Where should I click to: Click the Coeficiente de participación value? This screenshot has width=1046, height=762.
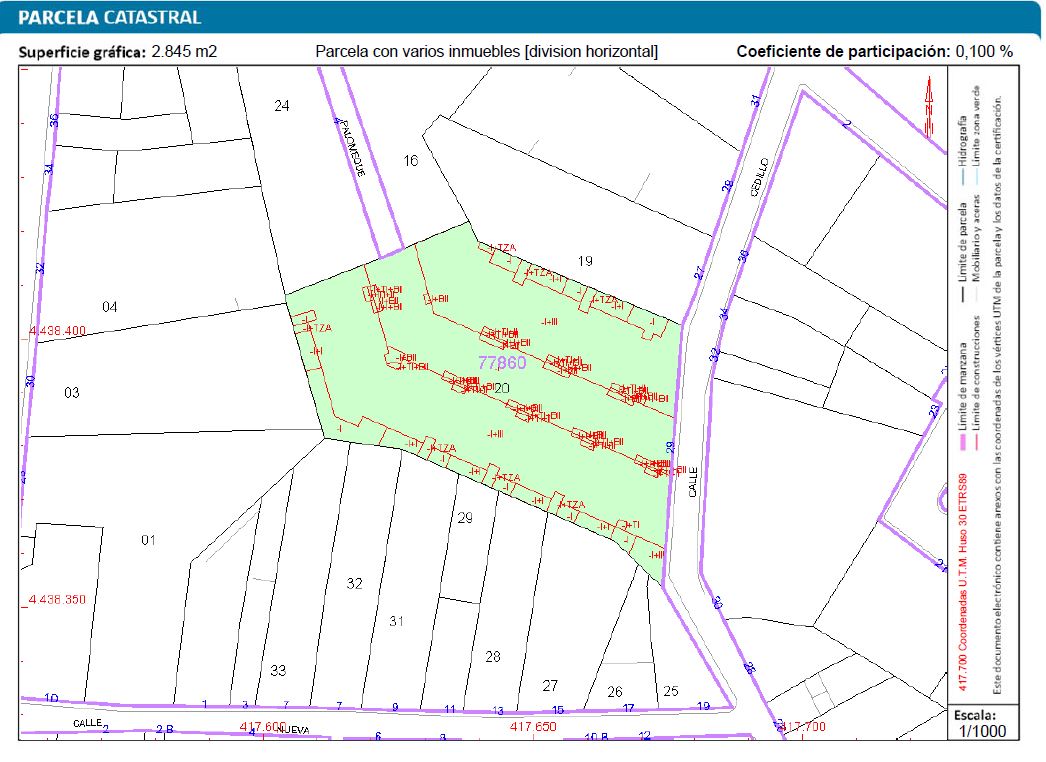pyautogui.click(x=983, y=51)
